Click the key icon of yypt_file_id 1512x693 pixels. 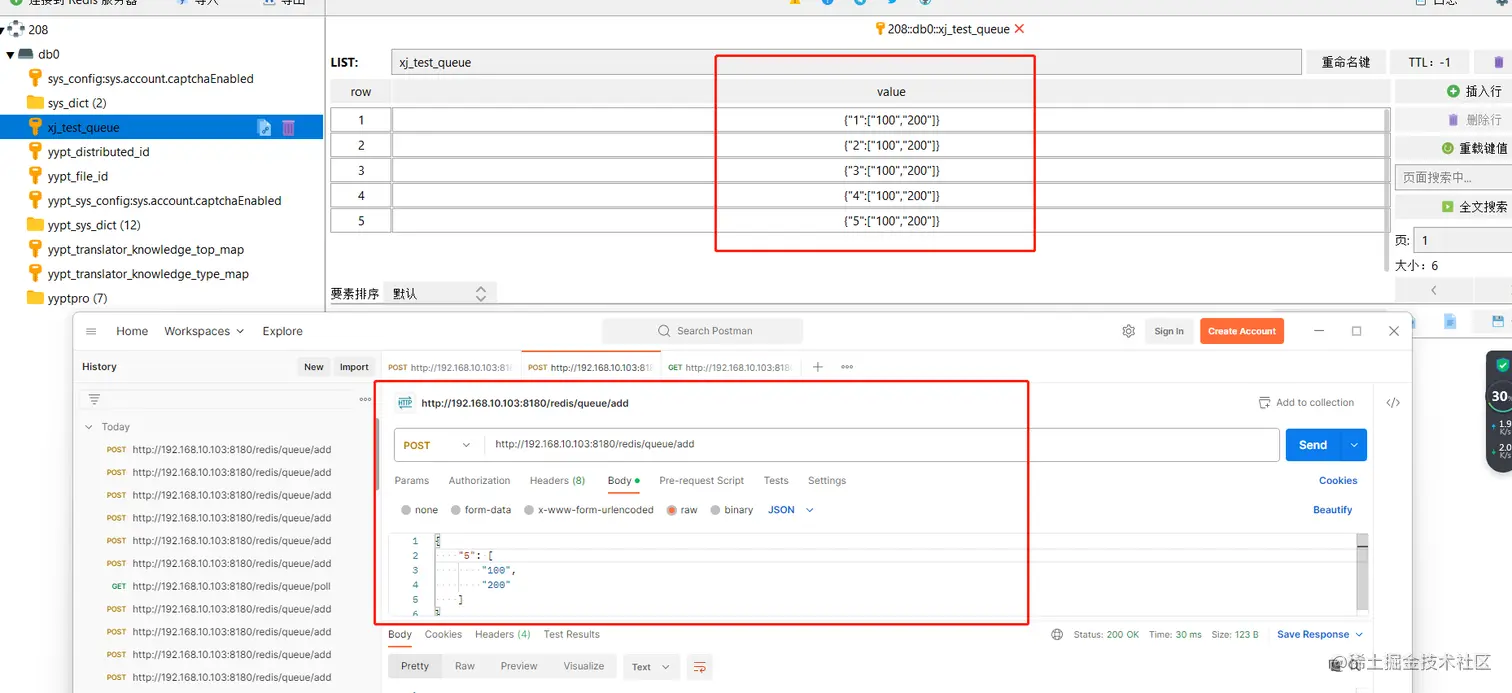[x=35, y=176]
